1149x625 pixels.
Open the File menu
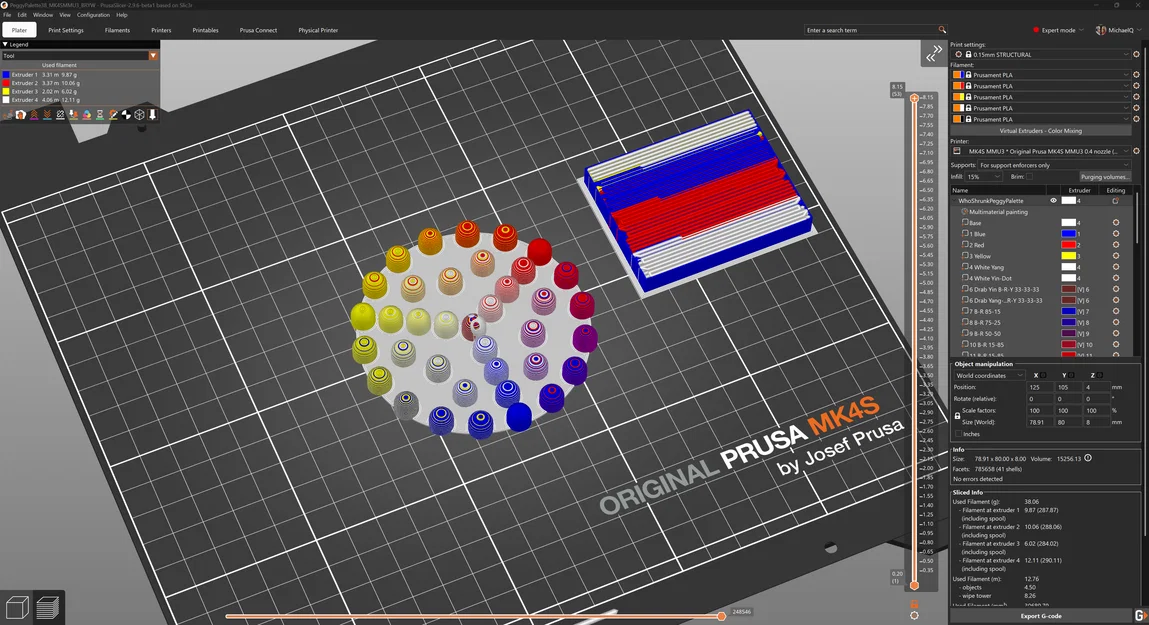(7, 15)
